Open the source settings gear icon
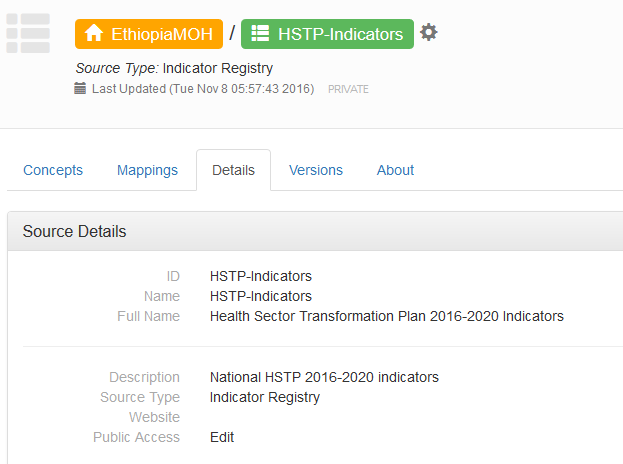 429,32
